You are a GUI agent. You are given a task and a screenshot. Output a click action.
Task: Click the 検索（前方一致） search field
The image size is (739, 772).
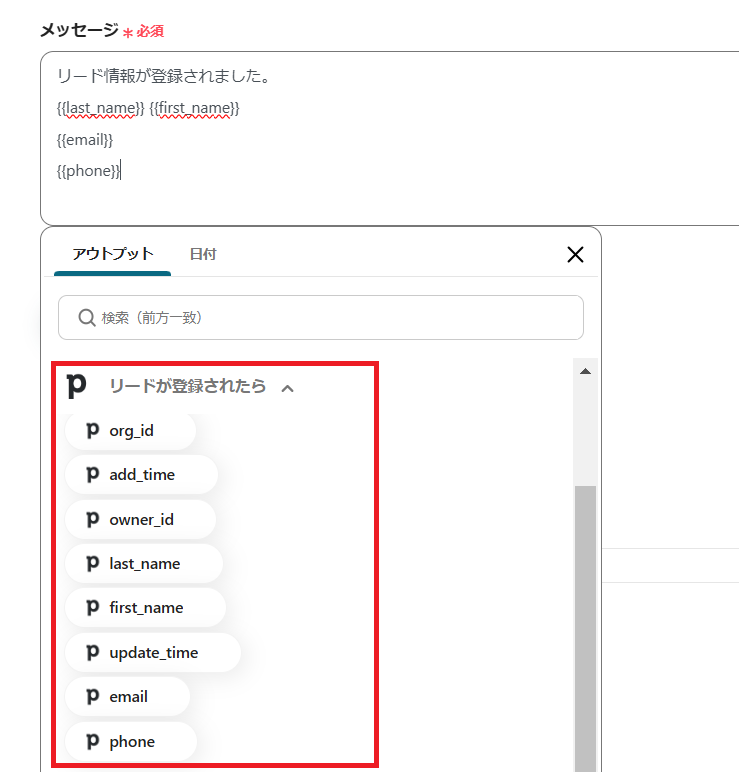(x=321, y=318)
